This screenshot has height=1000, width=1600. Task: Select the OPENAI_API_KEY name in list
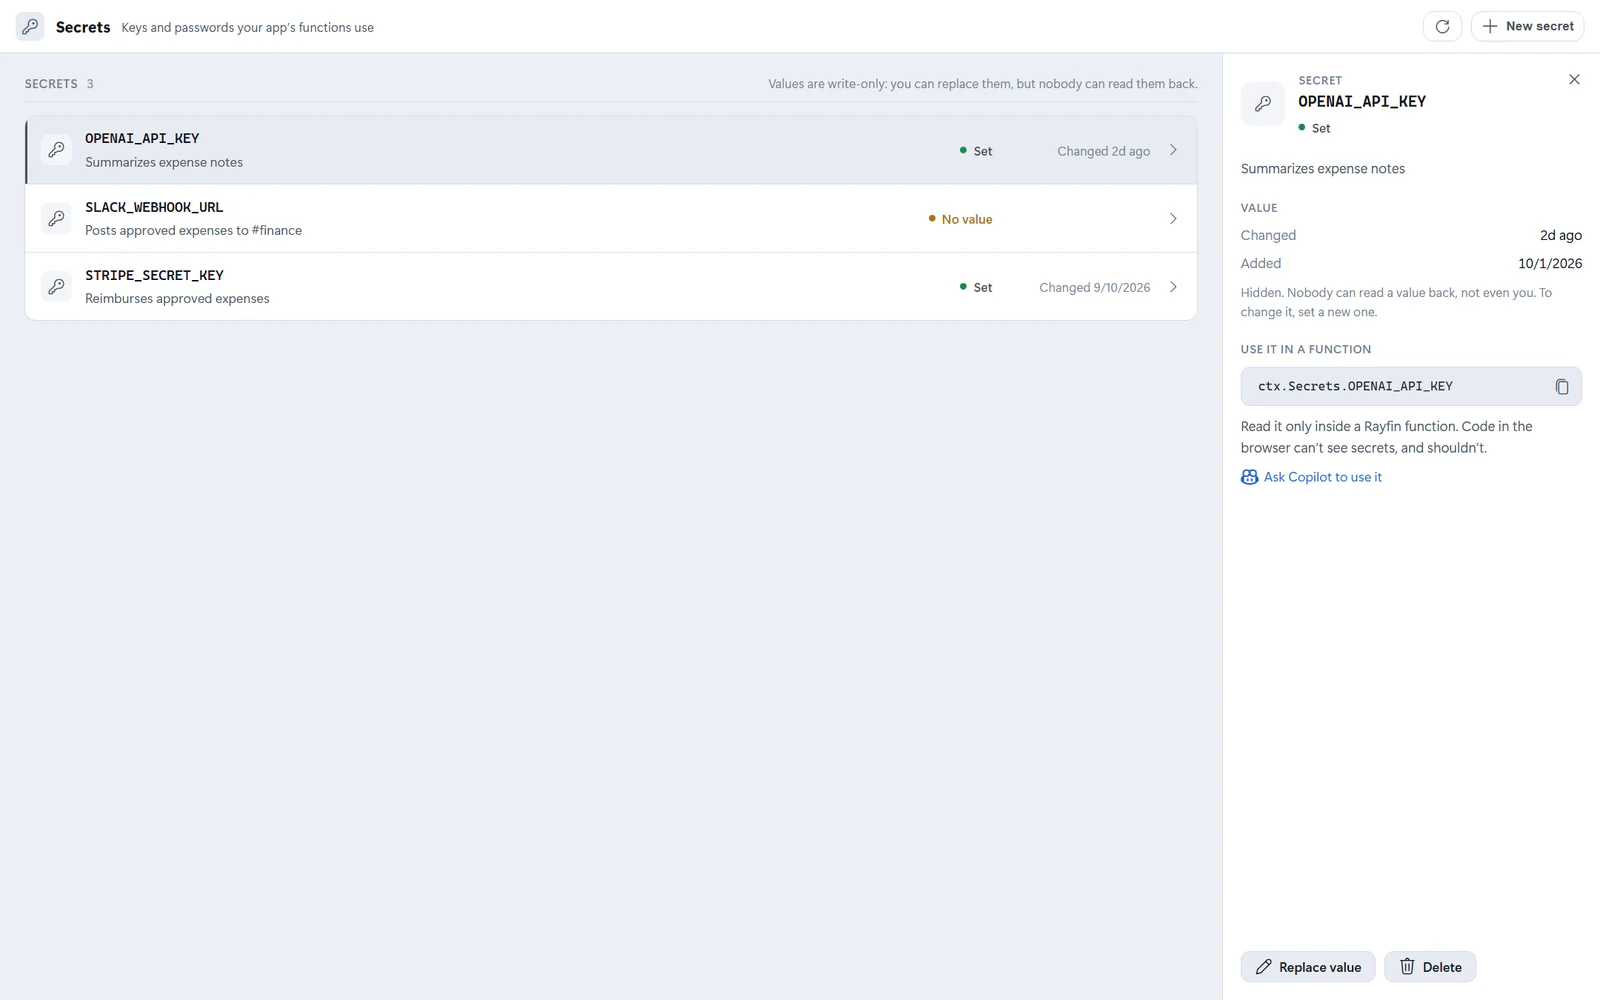[x=142, y=138]
